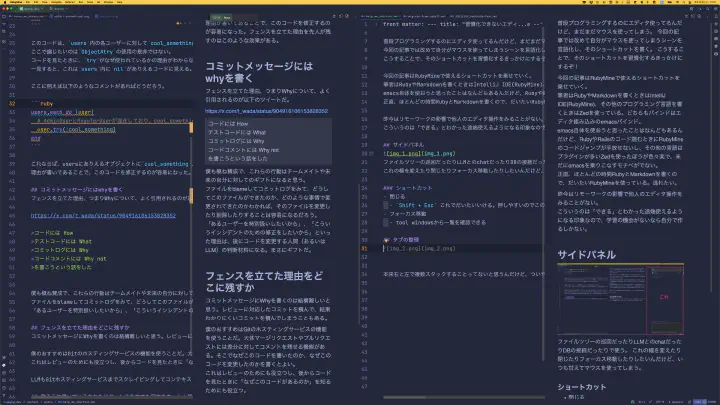This screenshot has width=720, height=405.
Task: Click the right preview pane vertical scrollbar
Action: (x=711, y=156)
